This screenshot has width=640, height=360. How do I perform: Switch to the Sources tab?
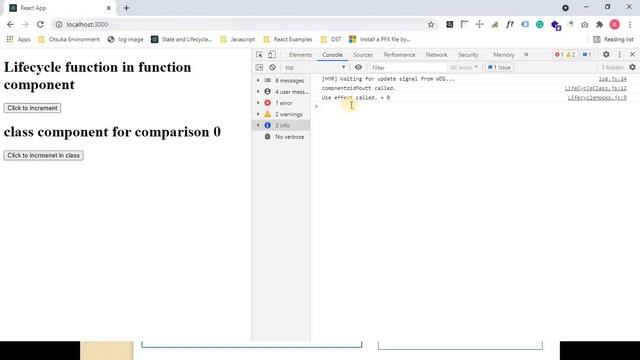363,55
